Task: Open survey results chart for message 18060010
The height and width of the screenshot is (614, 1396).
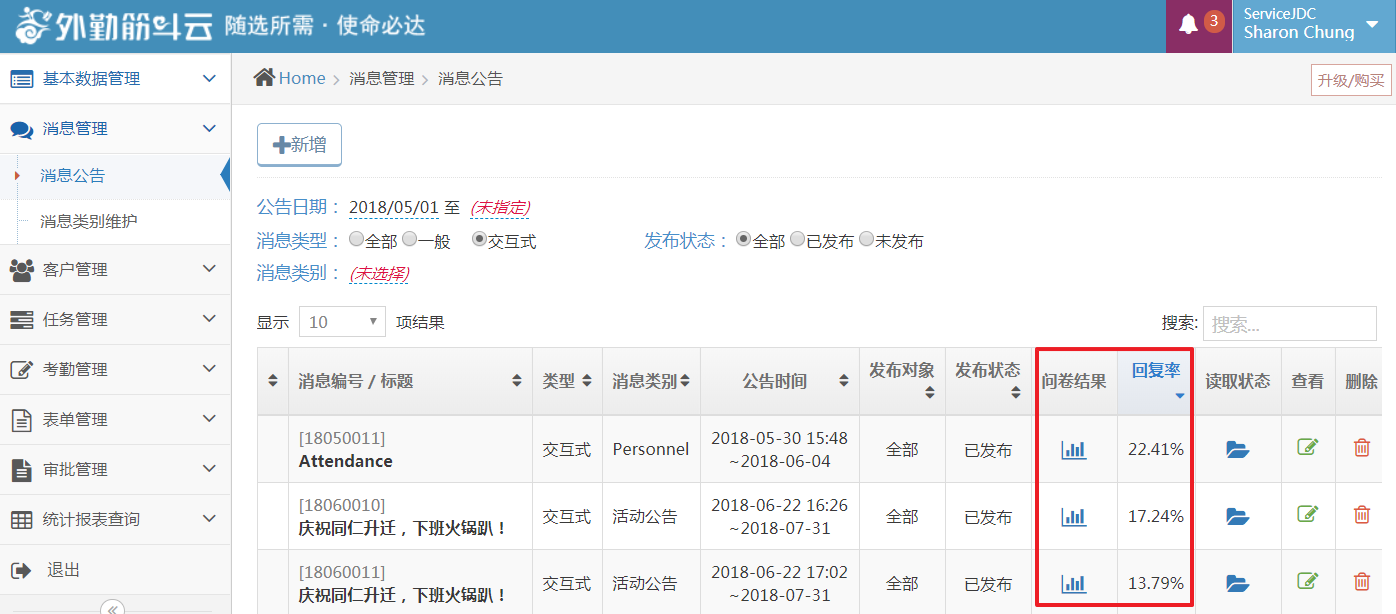Action: [x=1074, y=517]
